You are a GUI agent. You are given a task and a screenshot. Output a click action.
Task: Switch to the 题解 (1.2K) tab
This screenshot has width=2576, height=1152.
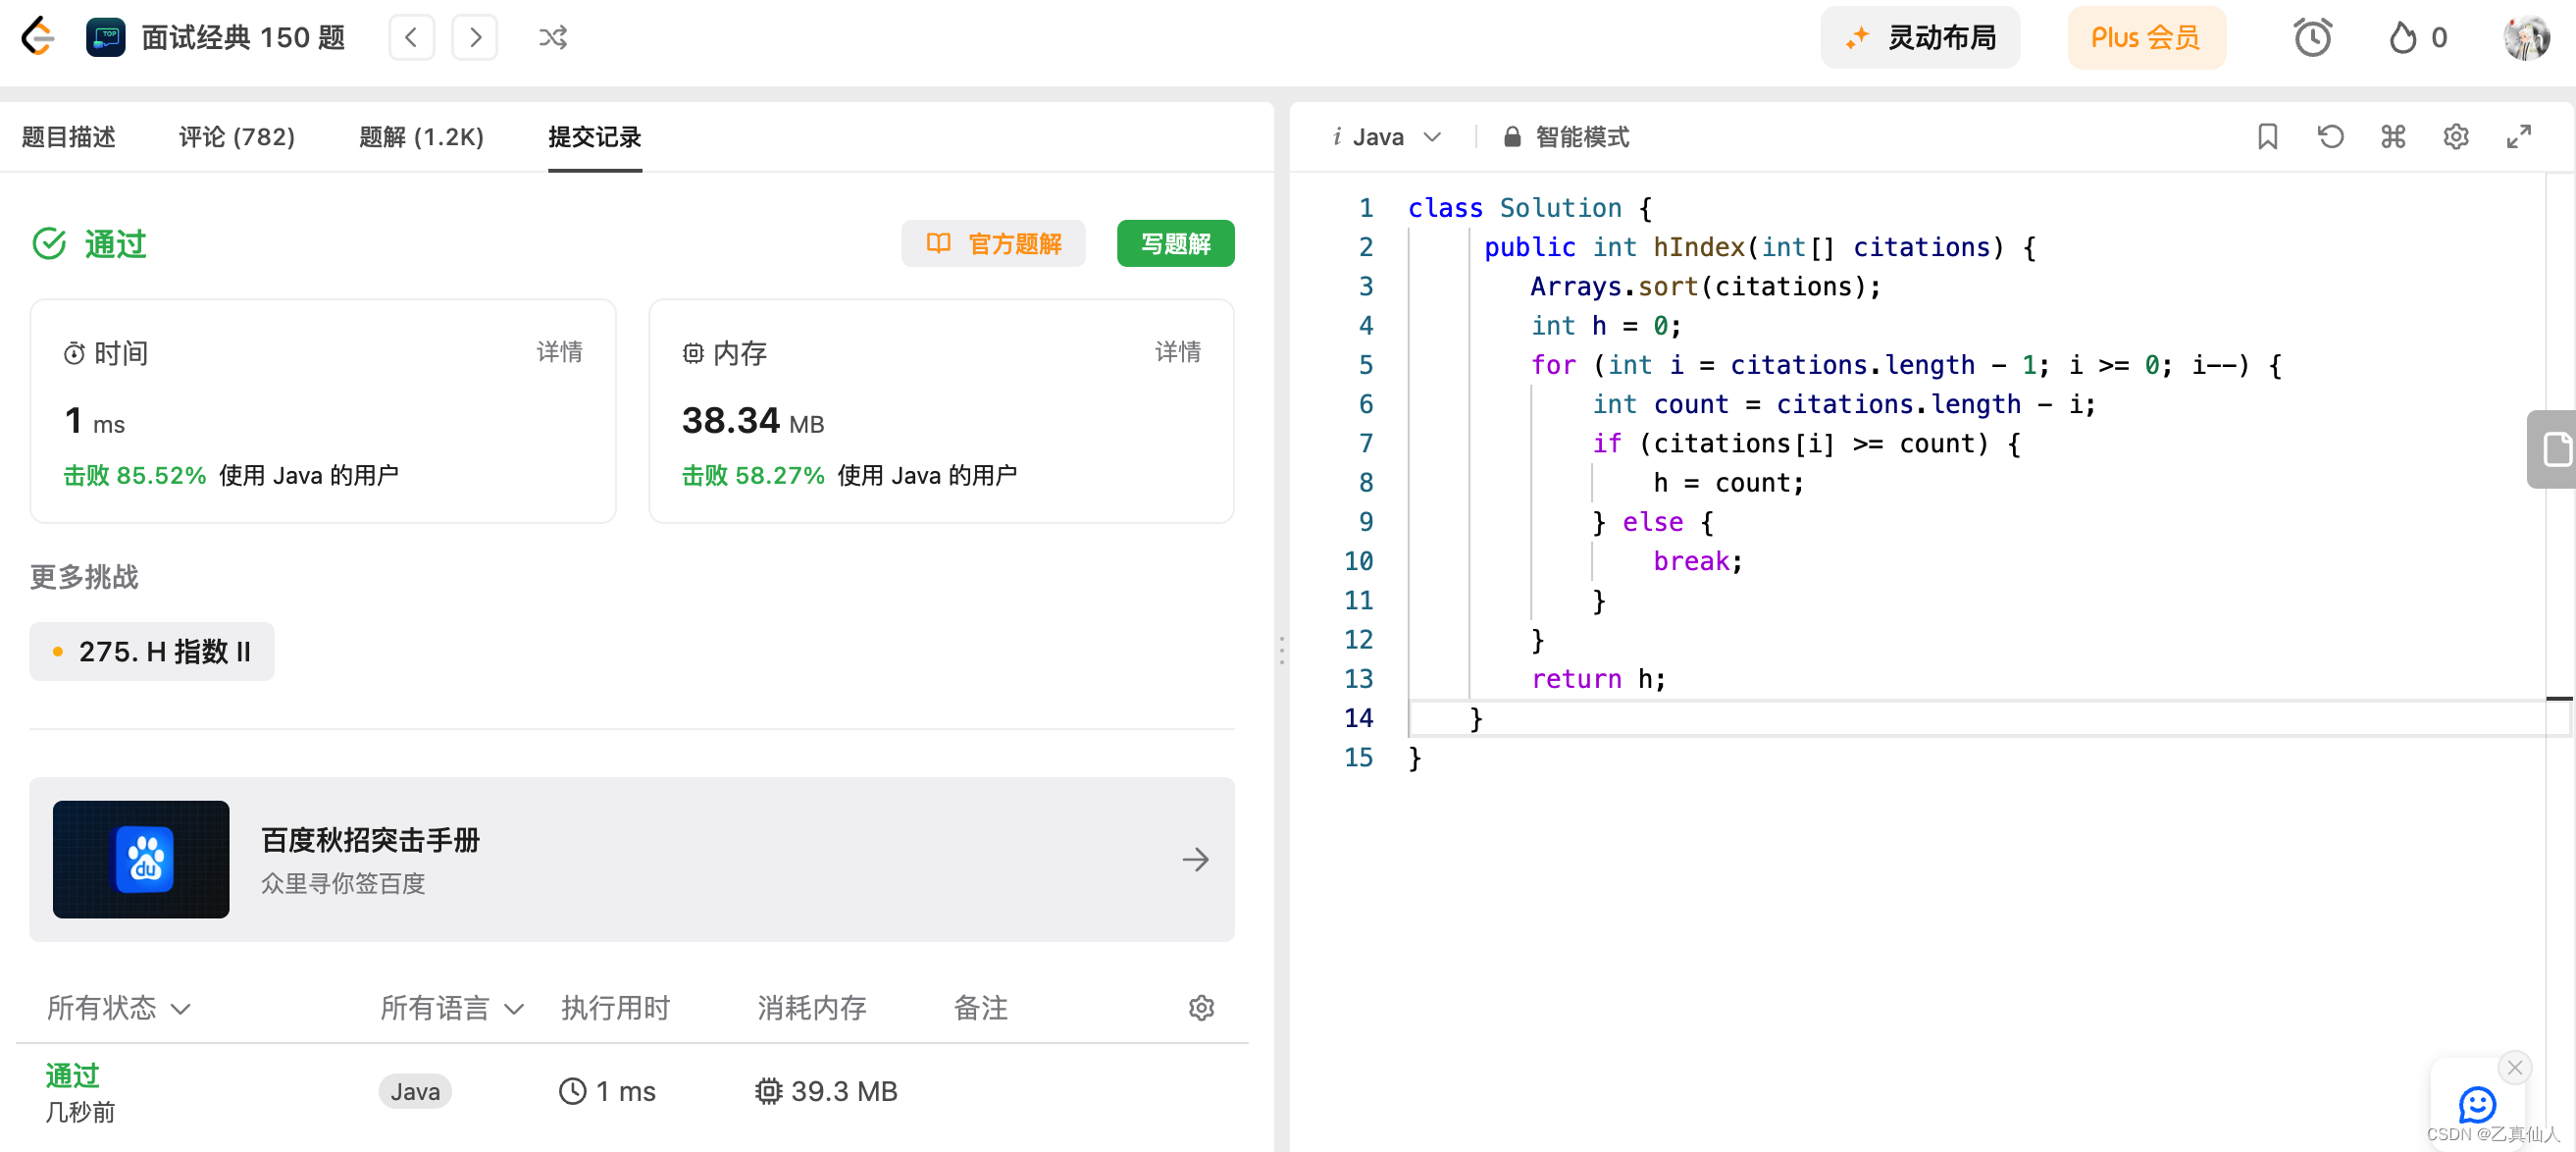coord(421,137)
